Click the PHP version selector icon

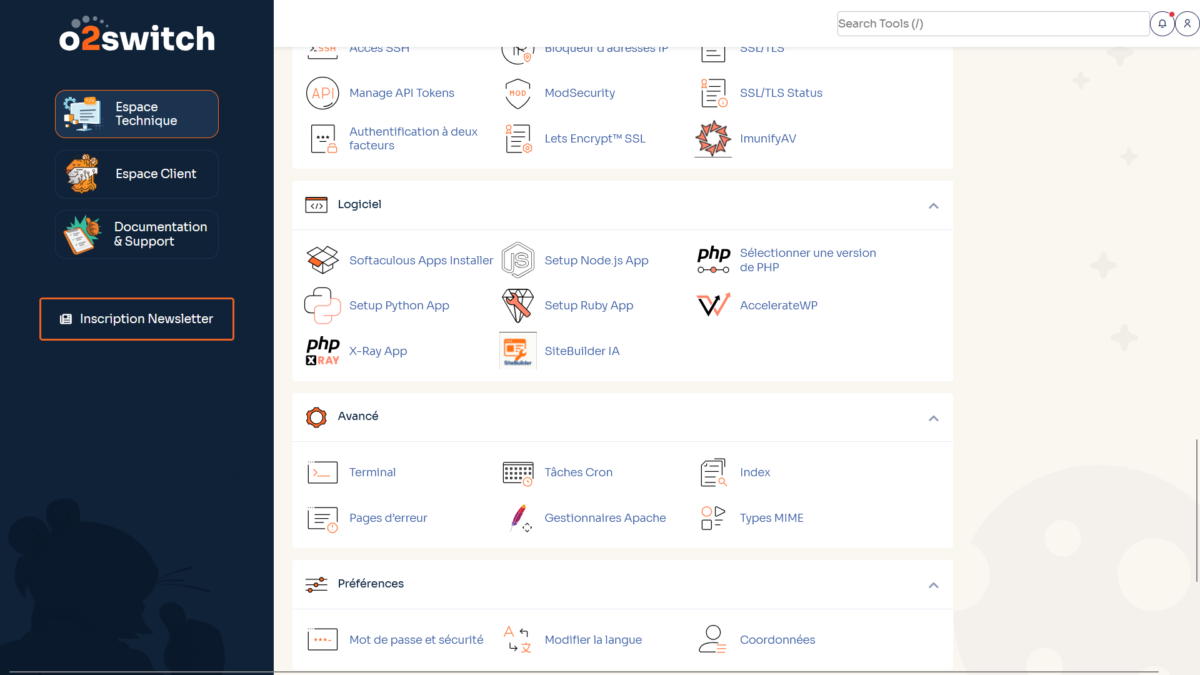pos(713,260)
